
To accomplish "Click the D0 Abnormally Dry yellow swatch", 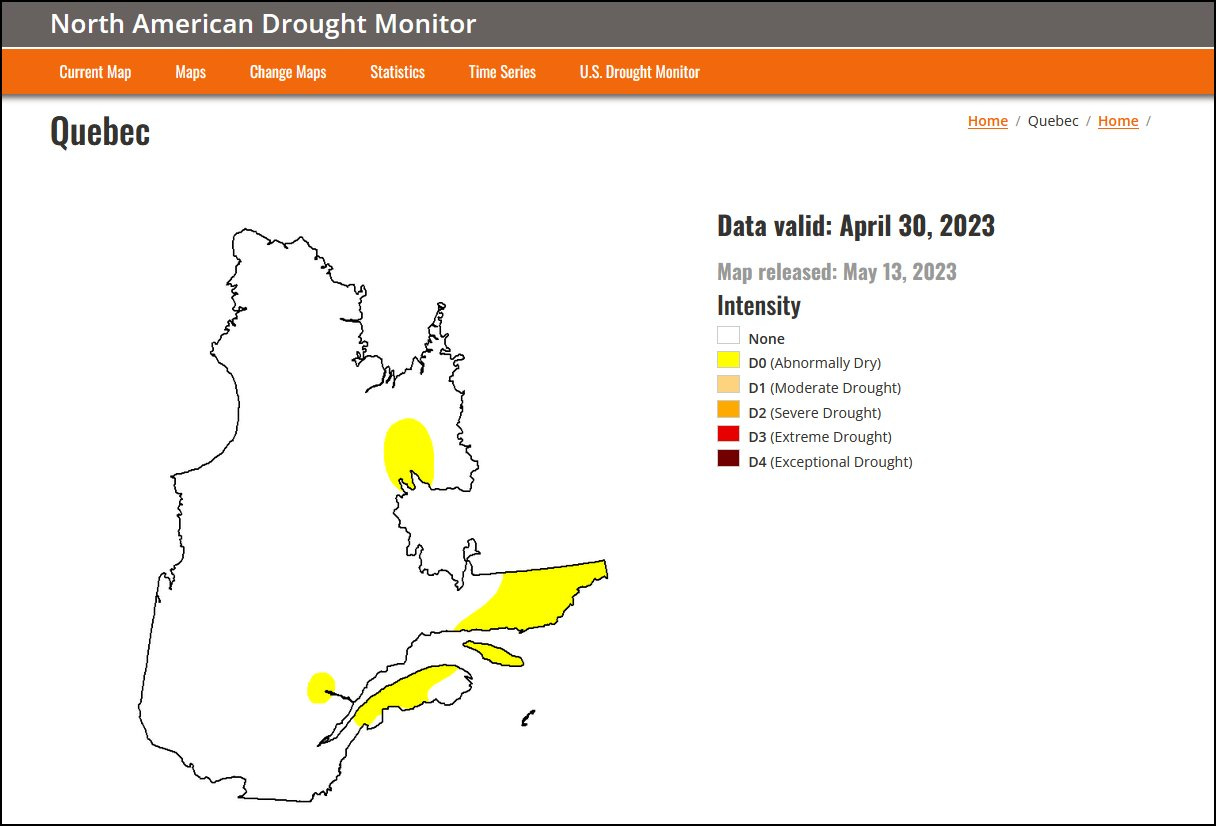I will 728,360.
